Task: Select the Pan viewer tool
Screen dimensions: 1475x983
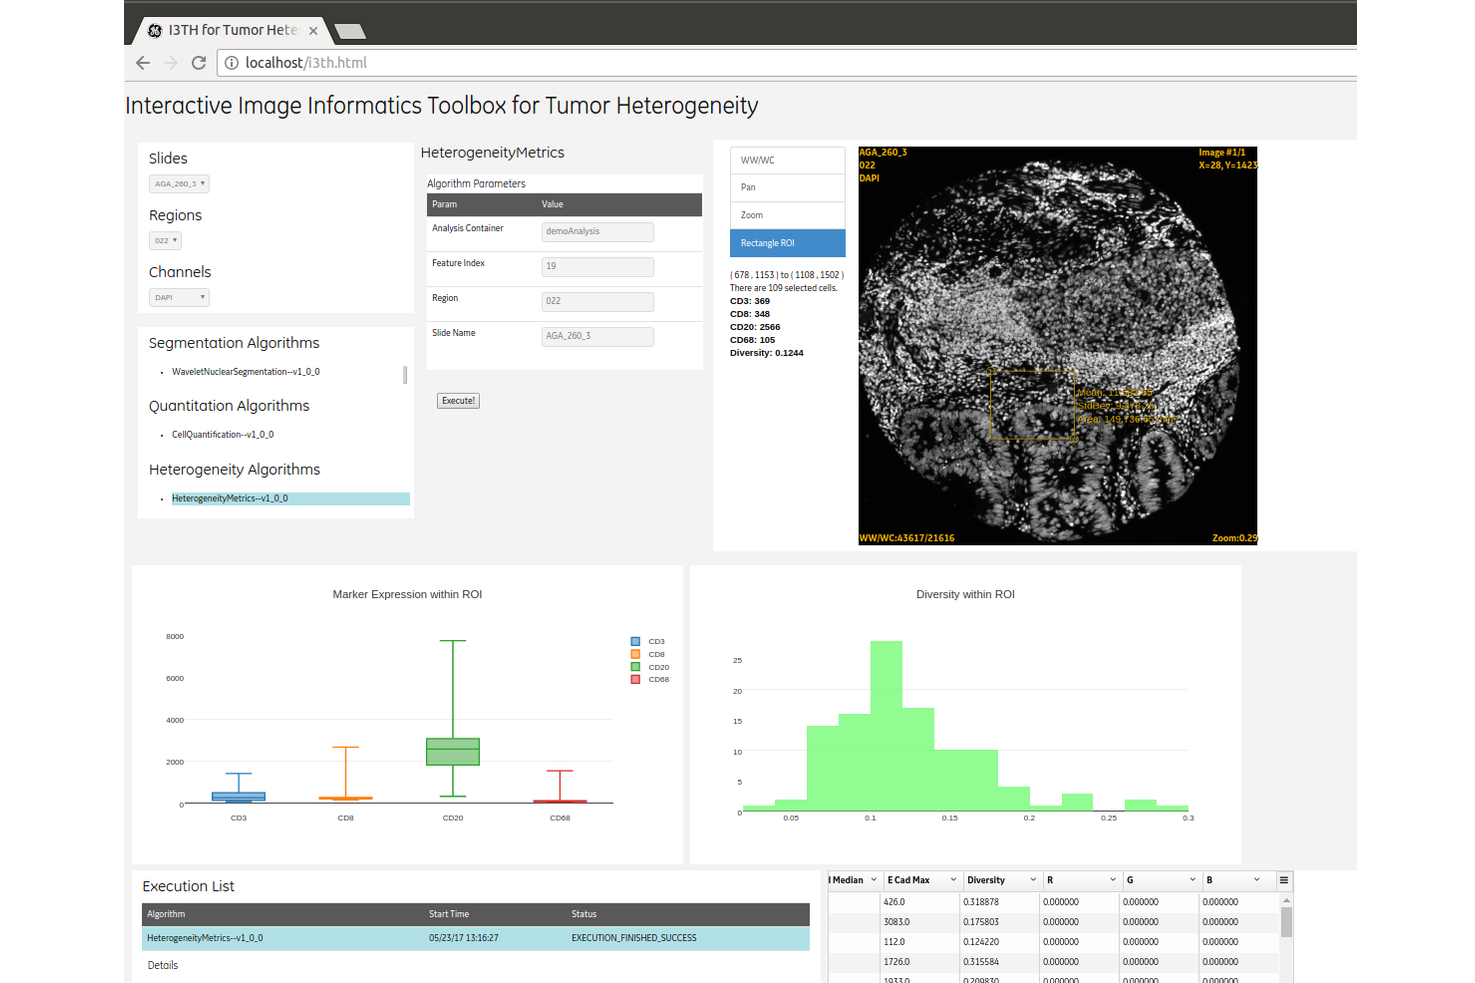Action: [788, 188]
